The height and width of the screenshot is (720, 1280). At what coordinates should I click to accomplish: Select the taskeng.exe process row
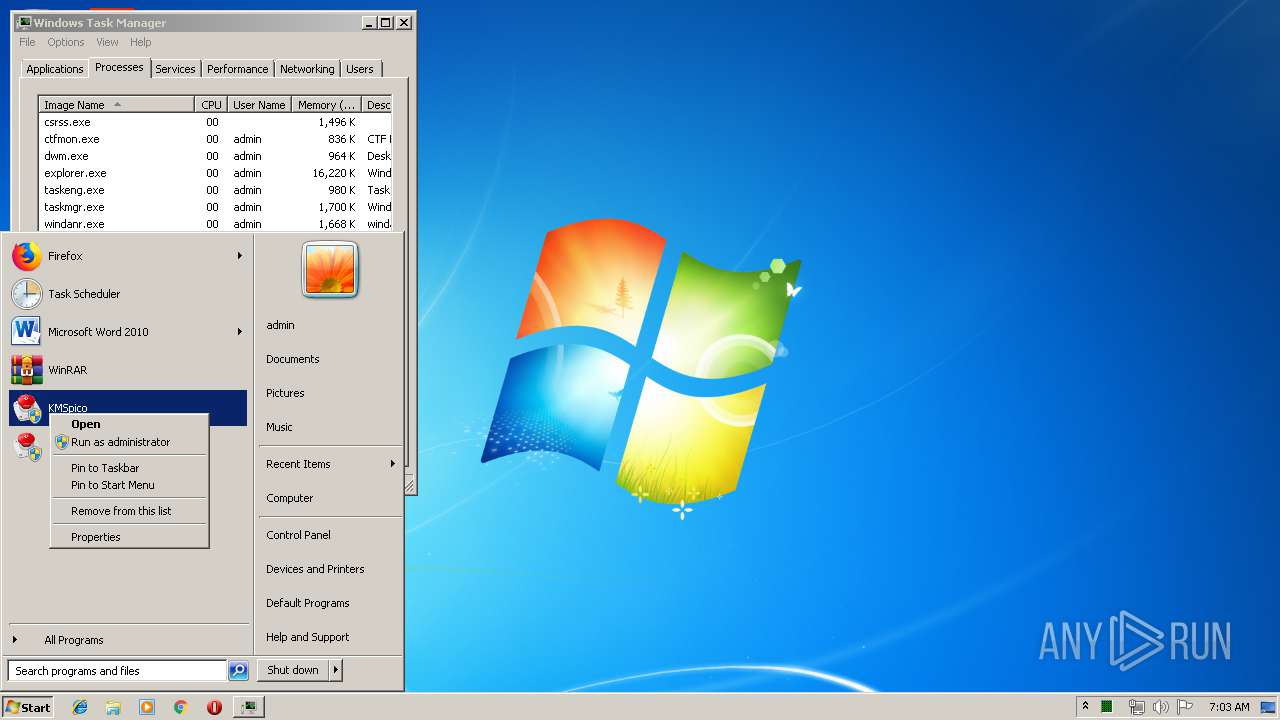coord(215,190)
